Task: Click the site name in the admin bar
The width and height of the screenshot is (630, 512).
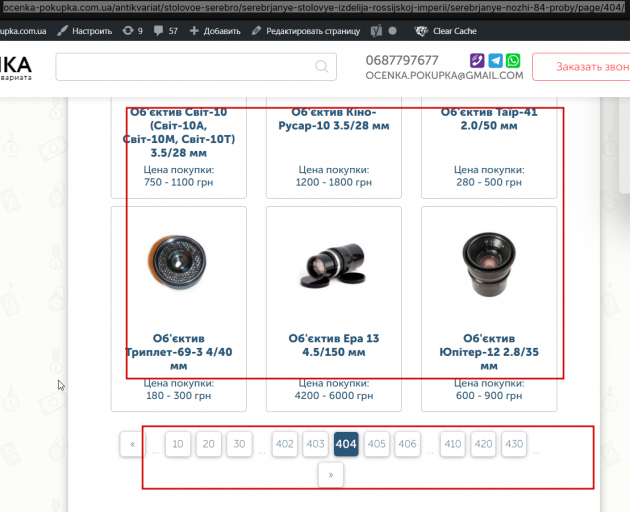Action: click(x=23, y=31)
